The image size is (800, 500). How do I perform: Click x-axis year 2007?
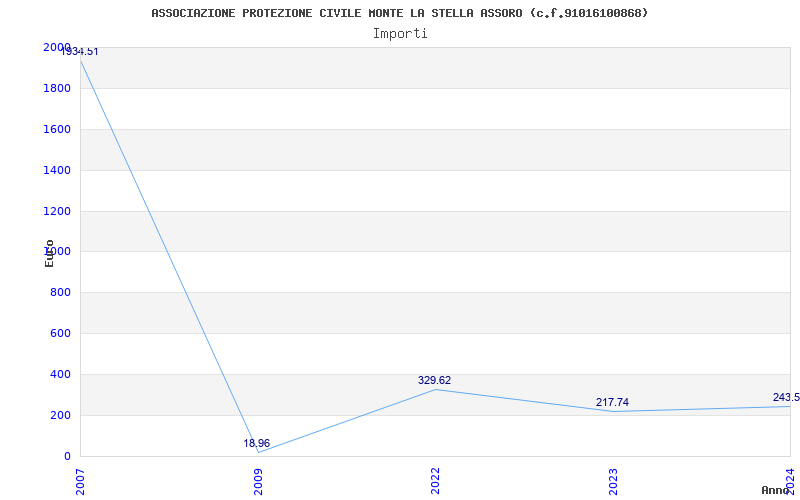click(x=81, y=482)
